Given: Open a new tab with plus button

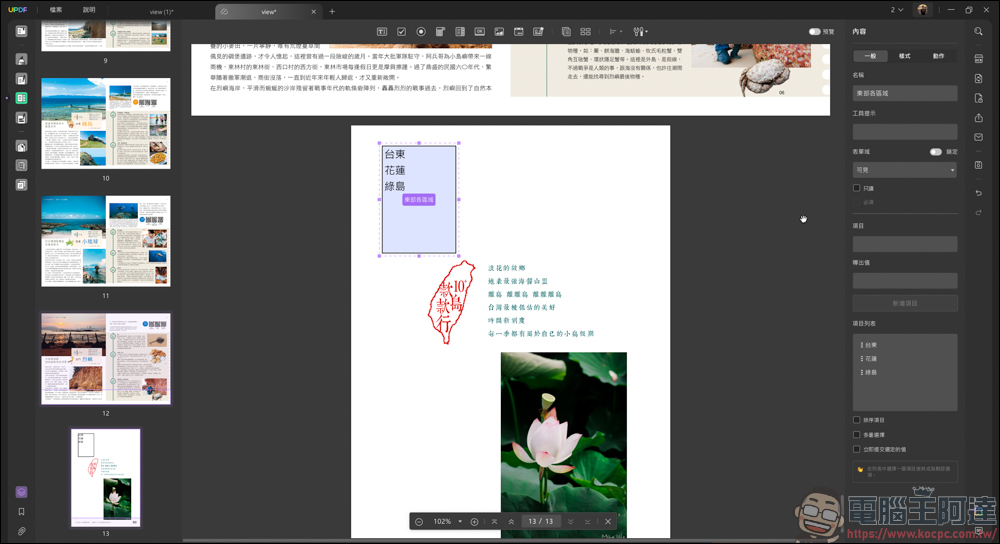Looking at the screenshot, I should tap(332, 11).
